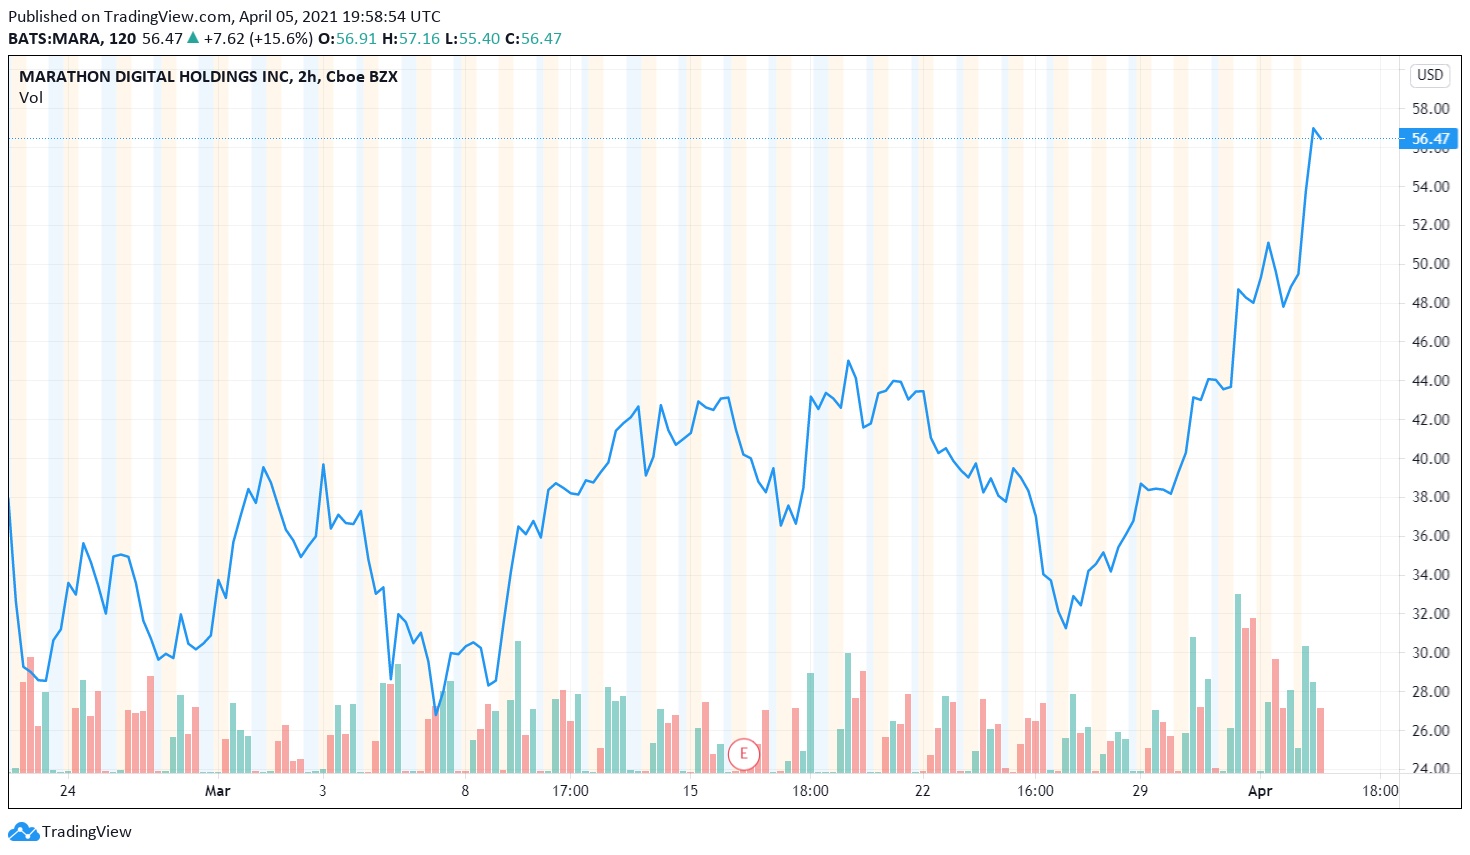Click the 29 date axis label

pos(1140,791)
